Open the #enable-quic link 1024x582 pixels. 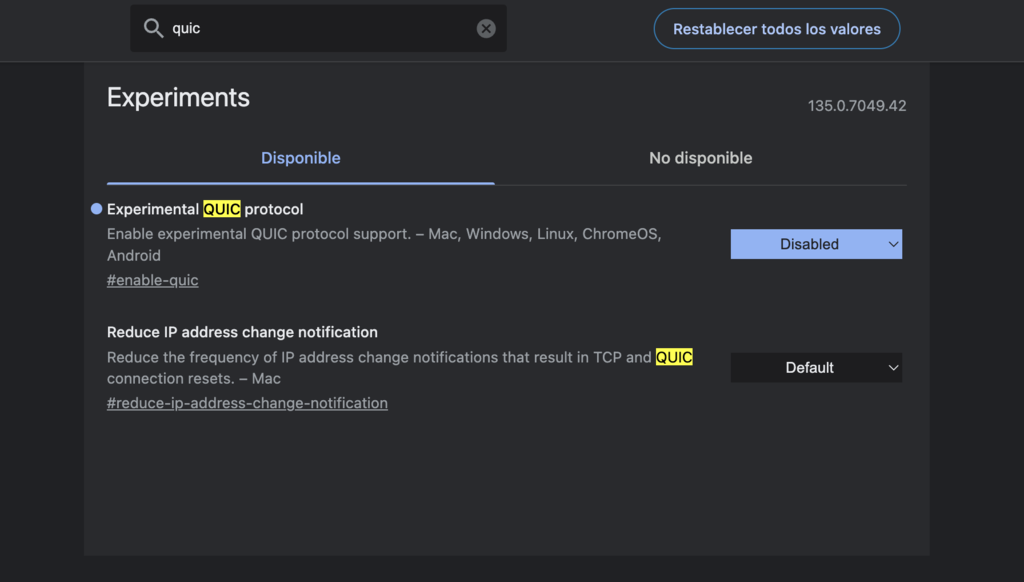(x=152, y=280)
